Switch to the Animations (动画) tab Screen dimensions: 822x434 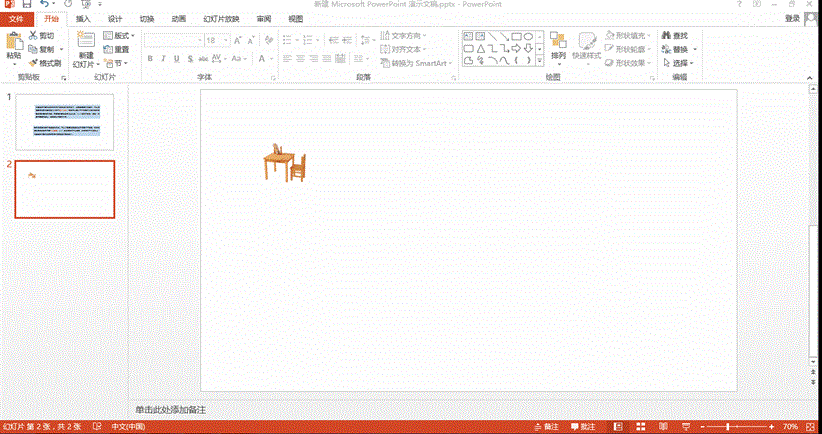(x=178, y=19)
